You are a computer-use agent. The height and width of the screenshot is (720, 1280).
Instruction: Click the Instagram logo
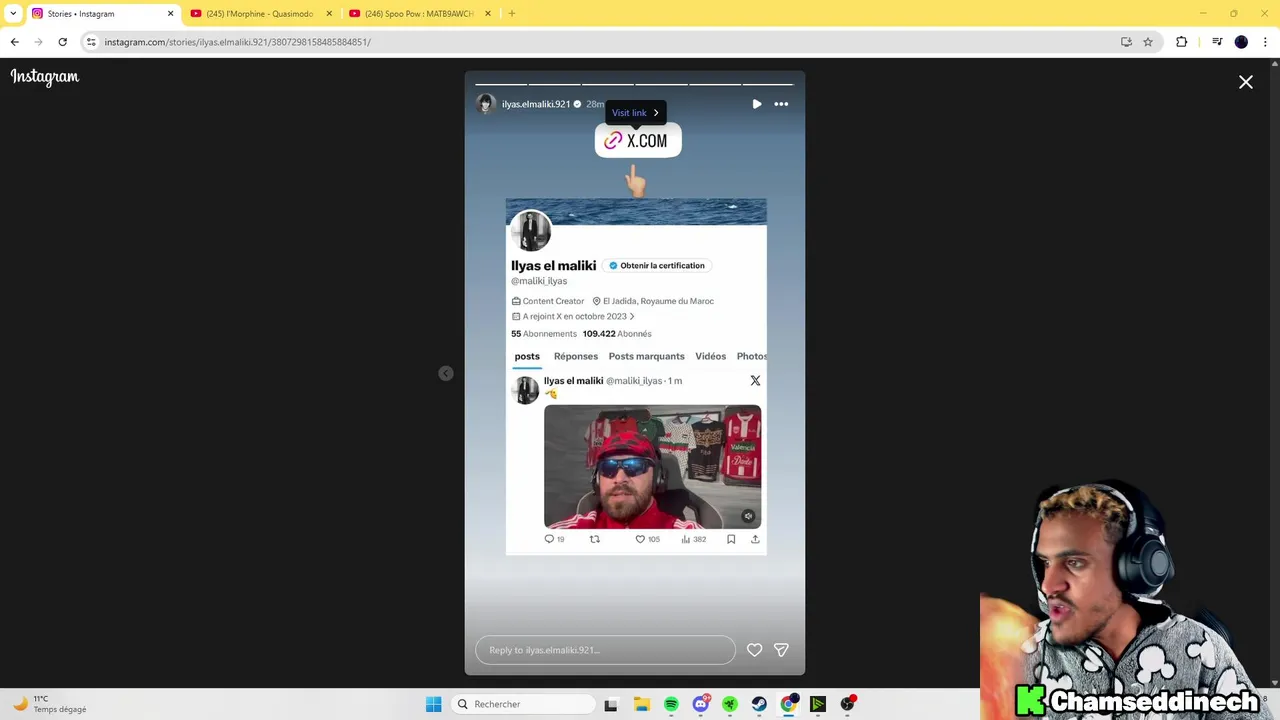pos(45,77)
